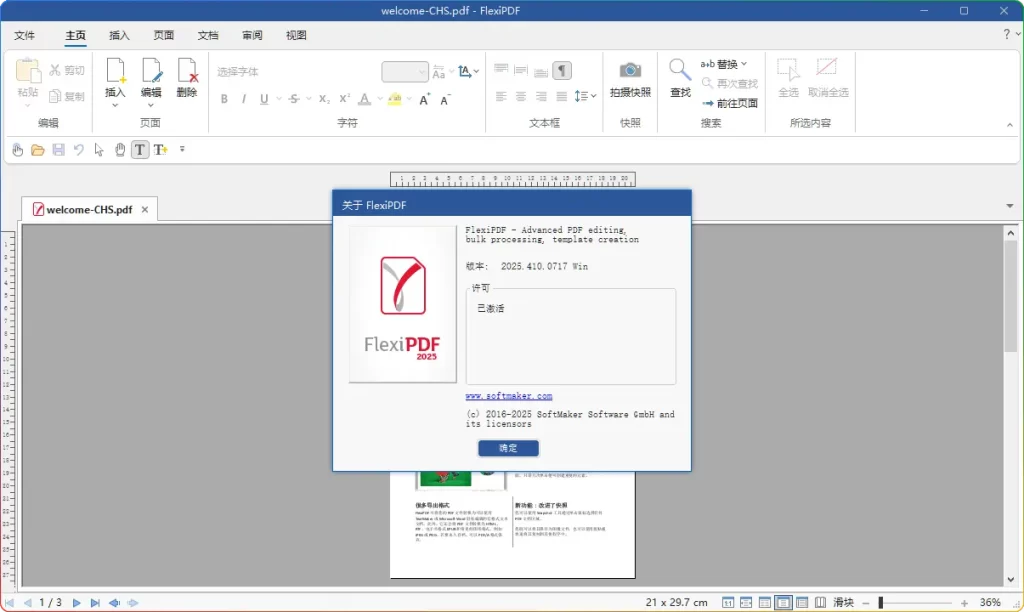This screenshot has height=612, width=1024.
Task: Toggle Subscript formatting
Action: click(324, 99)
